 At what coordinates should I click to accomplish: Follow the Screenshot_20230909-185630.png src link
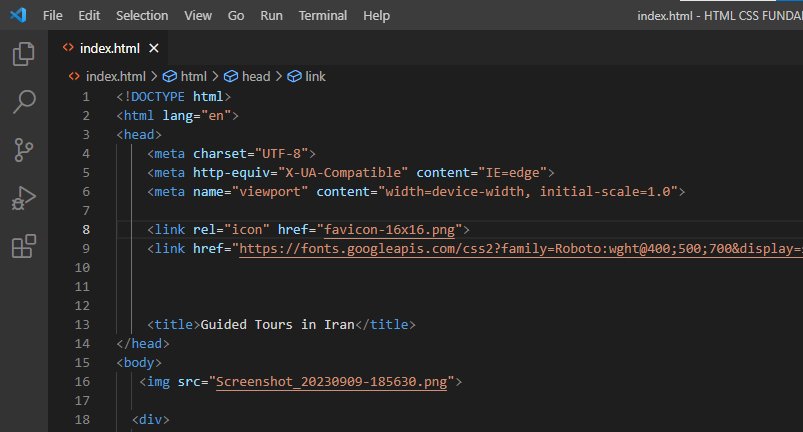pyautogui.click(x=331, y=381)
